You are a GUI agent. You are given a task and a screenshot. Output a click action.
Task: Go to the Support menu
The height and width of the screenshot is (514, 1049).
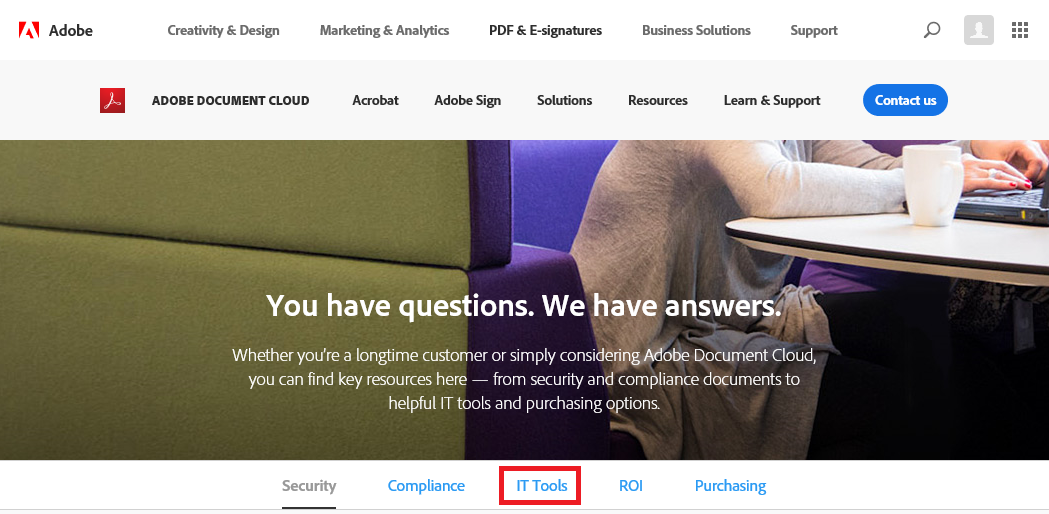(813, 30)
